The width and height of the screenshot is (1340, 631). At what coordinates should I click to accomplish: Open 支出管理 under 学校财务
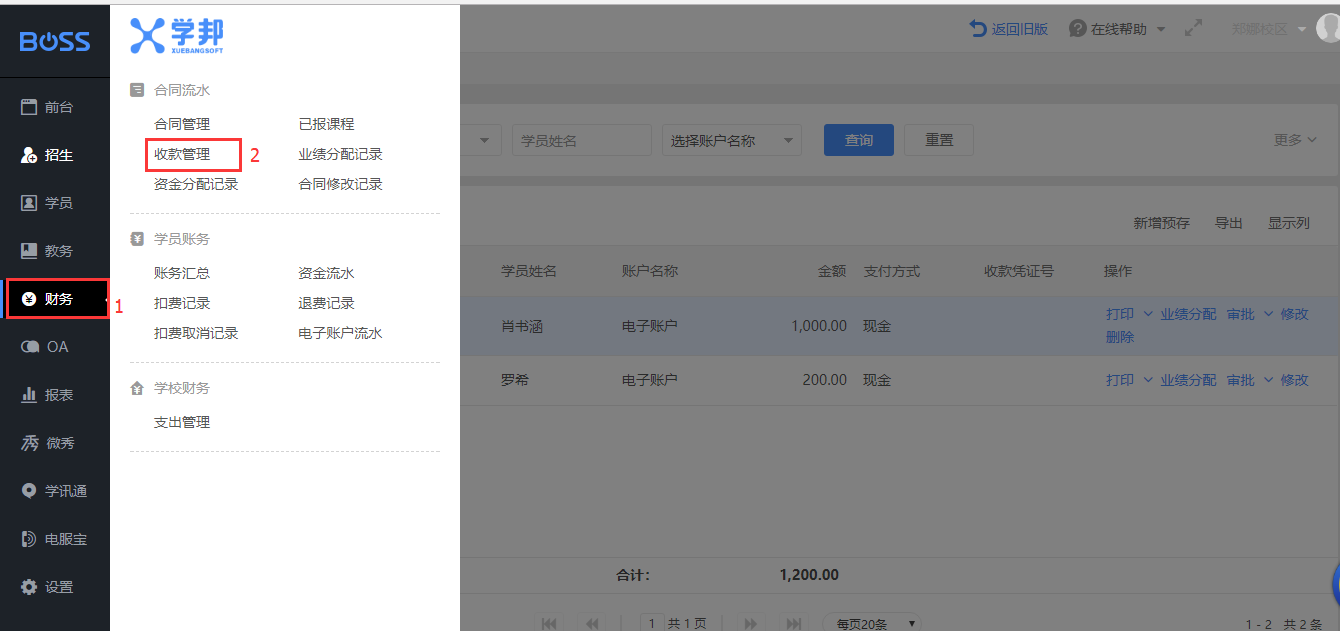tap(182, 422)
